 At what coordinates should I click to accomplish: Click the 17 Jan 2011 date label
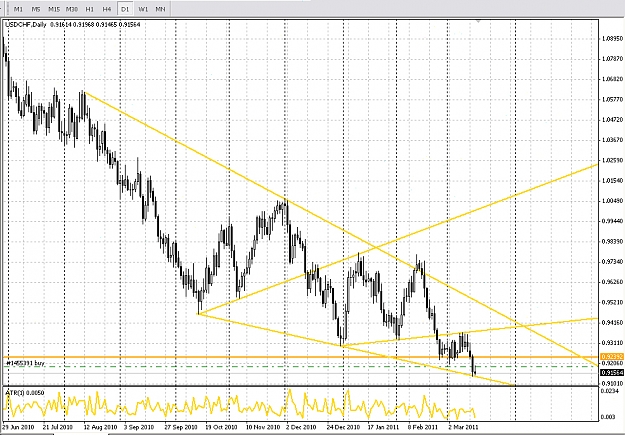coord(383,427)
